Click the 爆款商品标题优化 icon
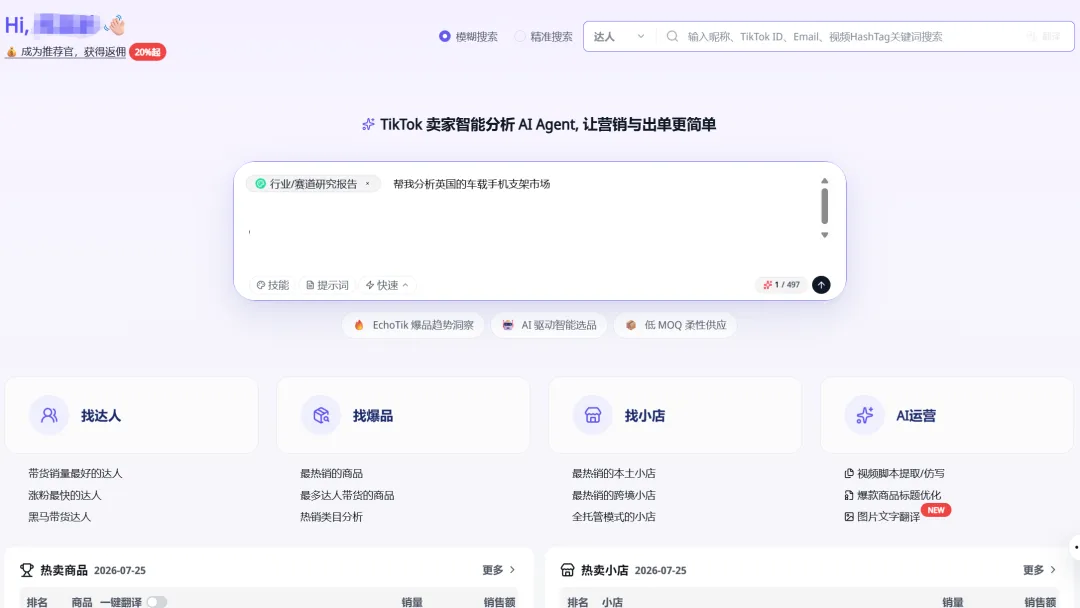This screenshot has height=608, width=1080. point(849,495)
